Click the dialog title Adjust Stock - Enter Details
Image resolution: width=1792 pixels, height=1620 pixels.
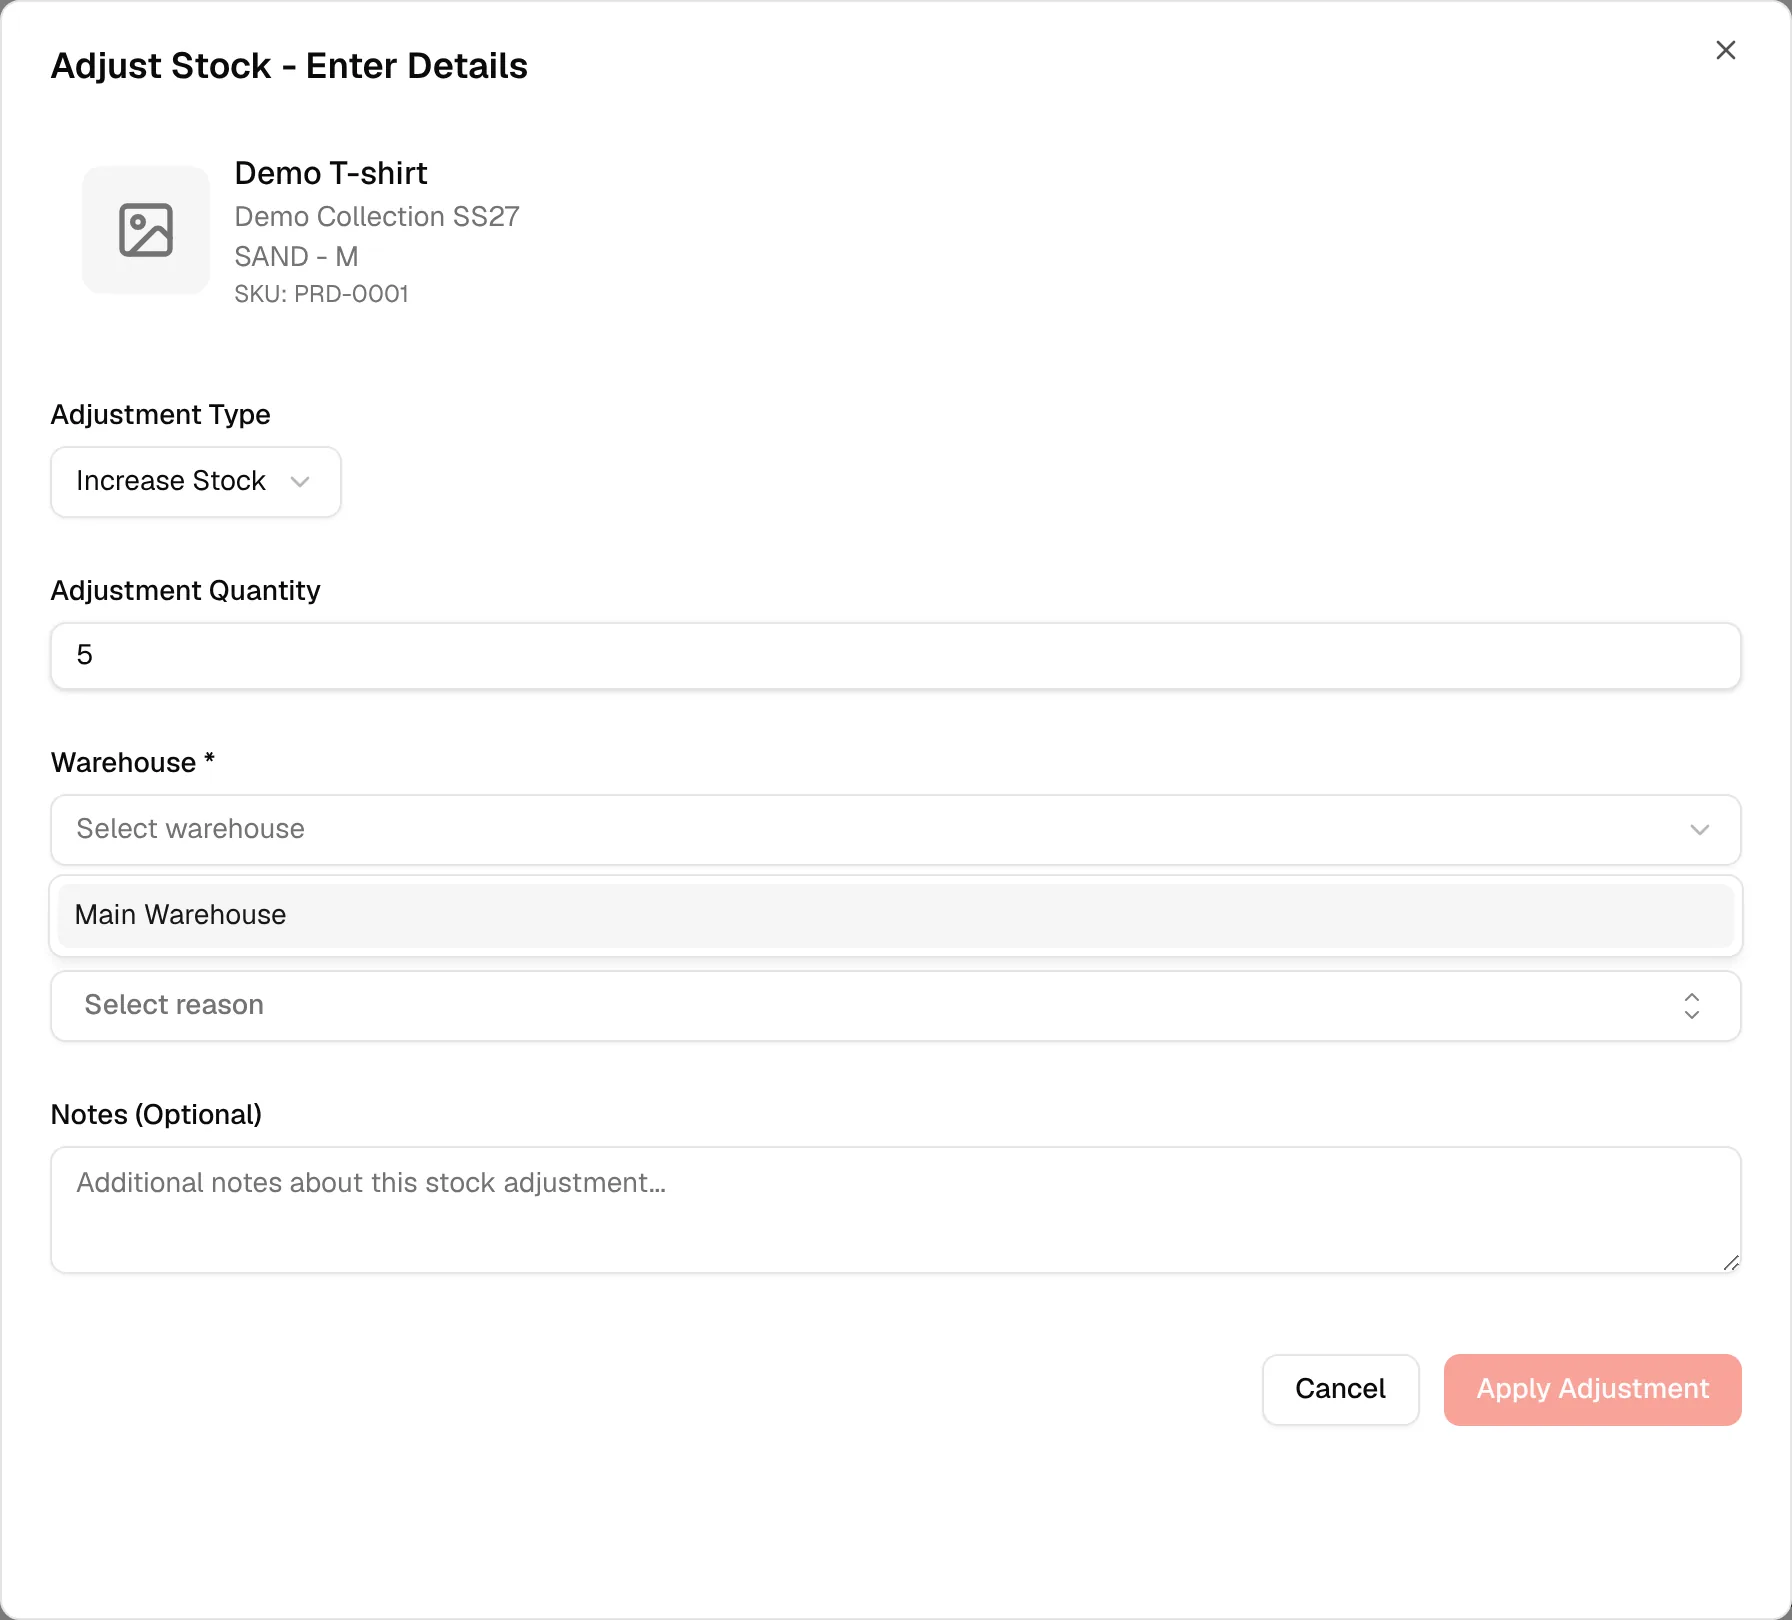(290, 66)
